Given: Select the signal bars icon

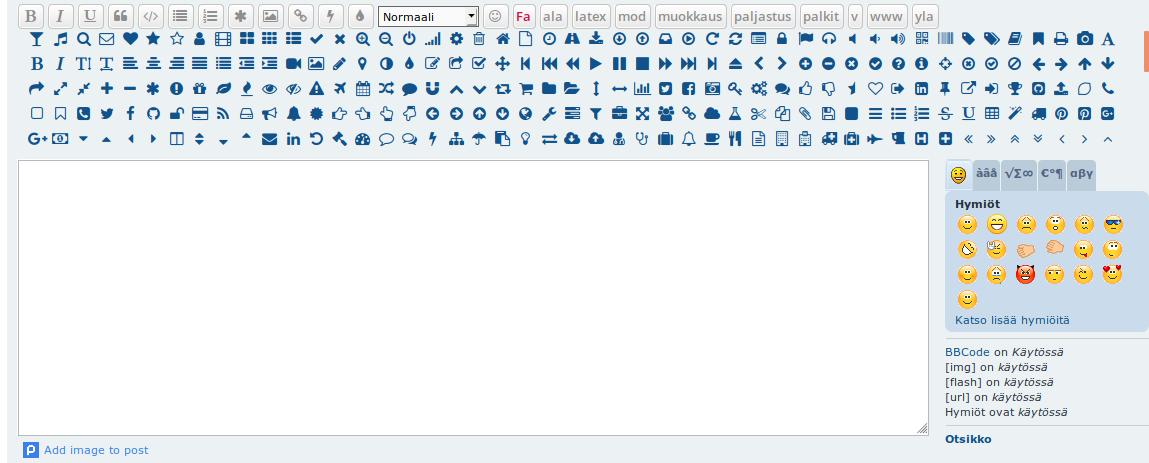Looking at the screenshot, I should (432, 40).
